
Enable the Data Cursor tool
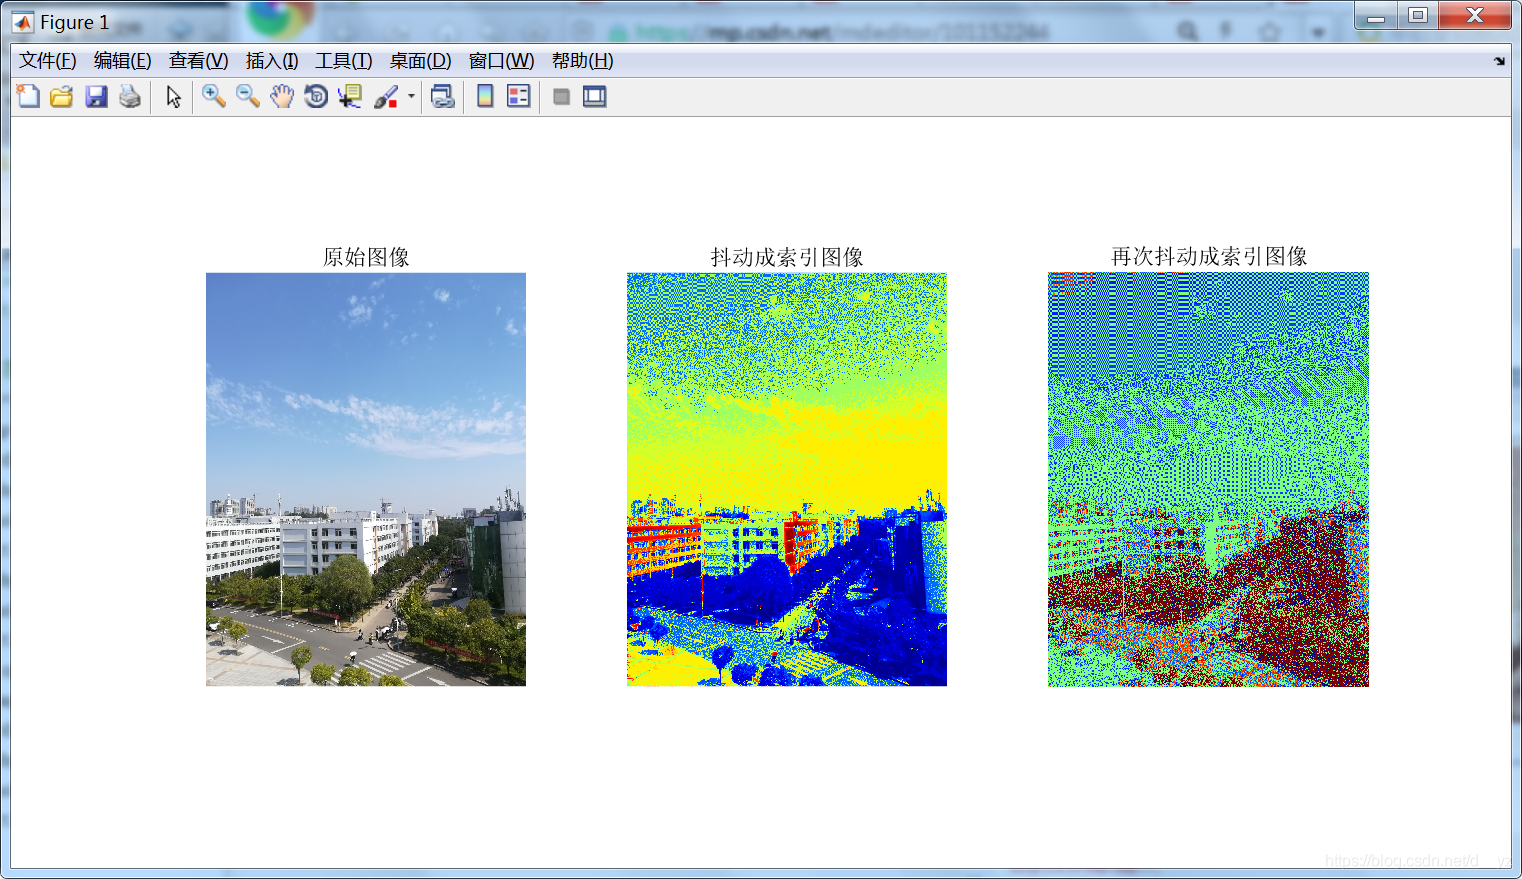[350, 96]
